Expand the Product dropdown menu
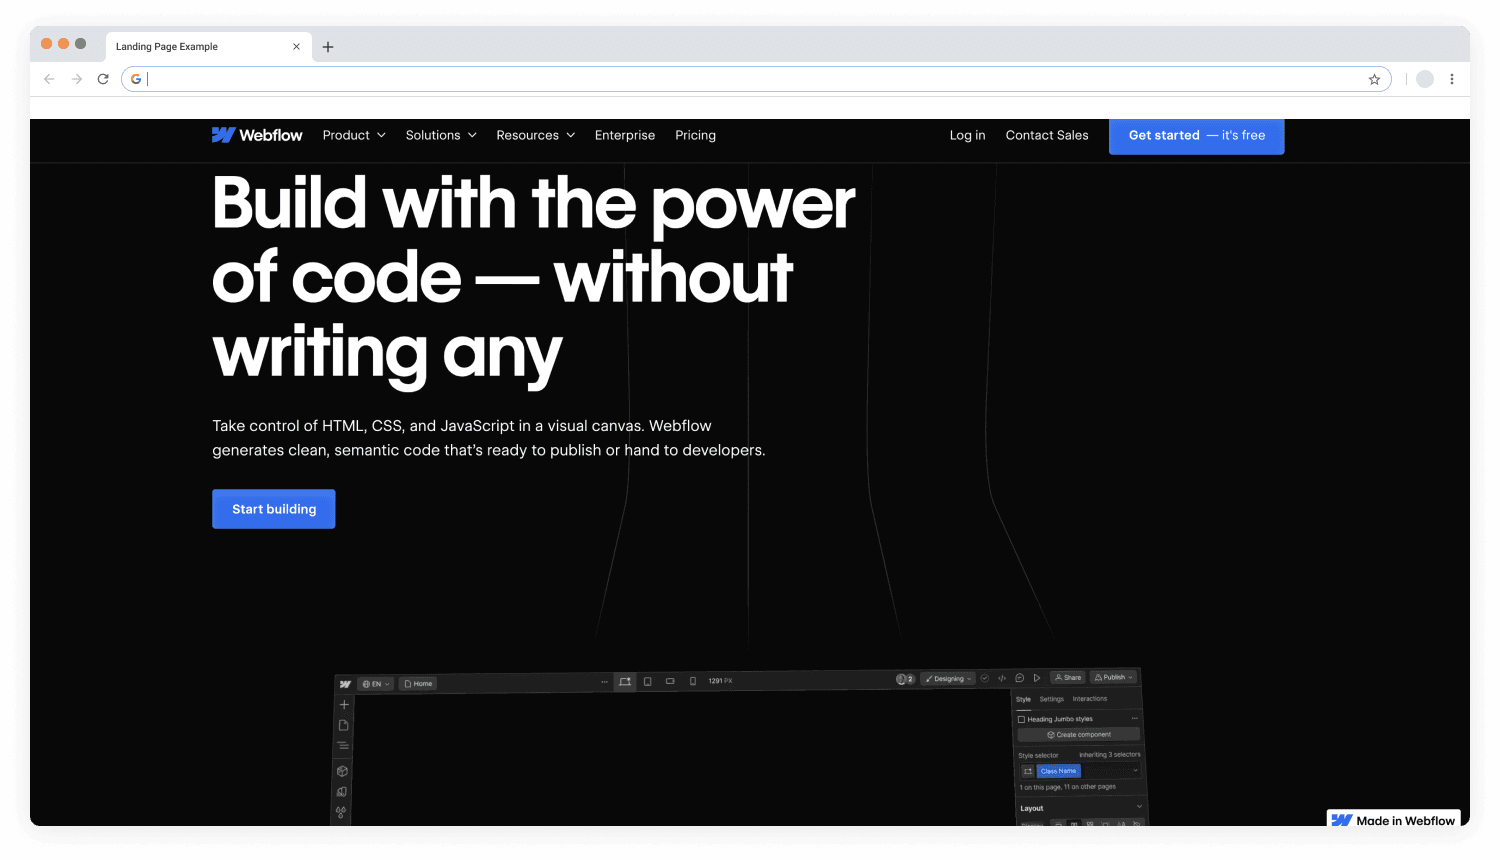This screenshot has width=1500, height=860. tap(354, 135)
